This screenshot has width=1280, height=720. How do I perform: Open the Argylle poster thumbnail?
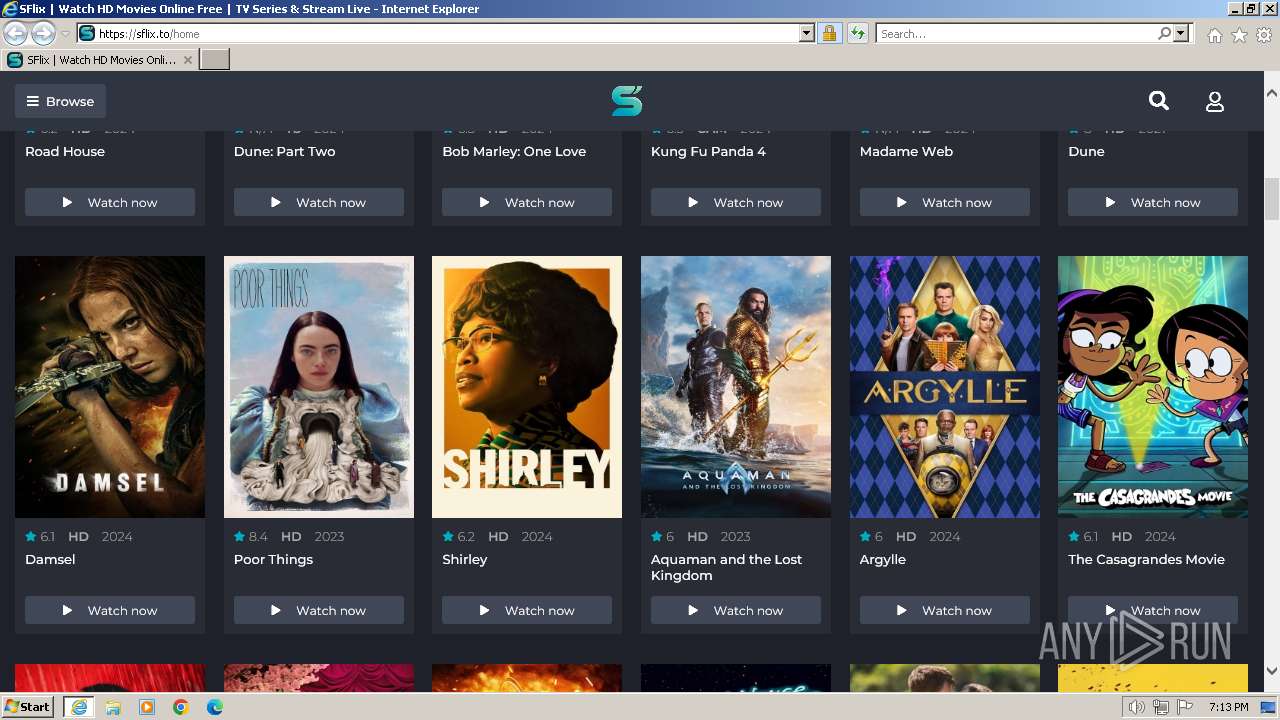click(945, 387)
